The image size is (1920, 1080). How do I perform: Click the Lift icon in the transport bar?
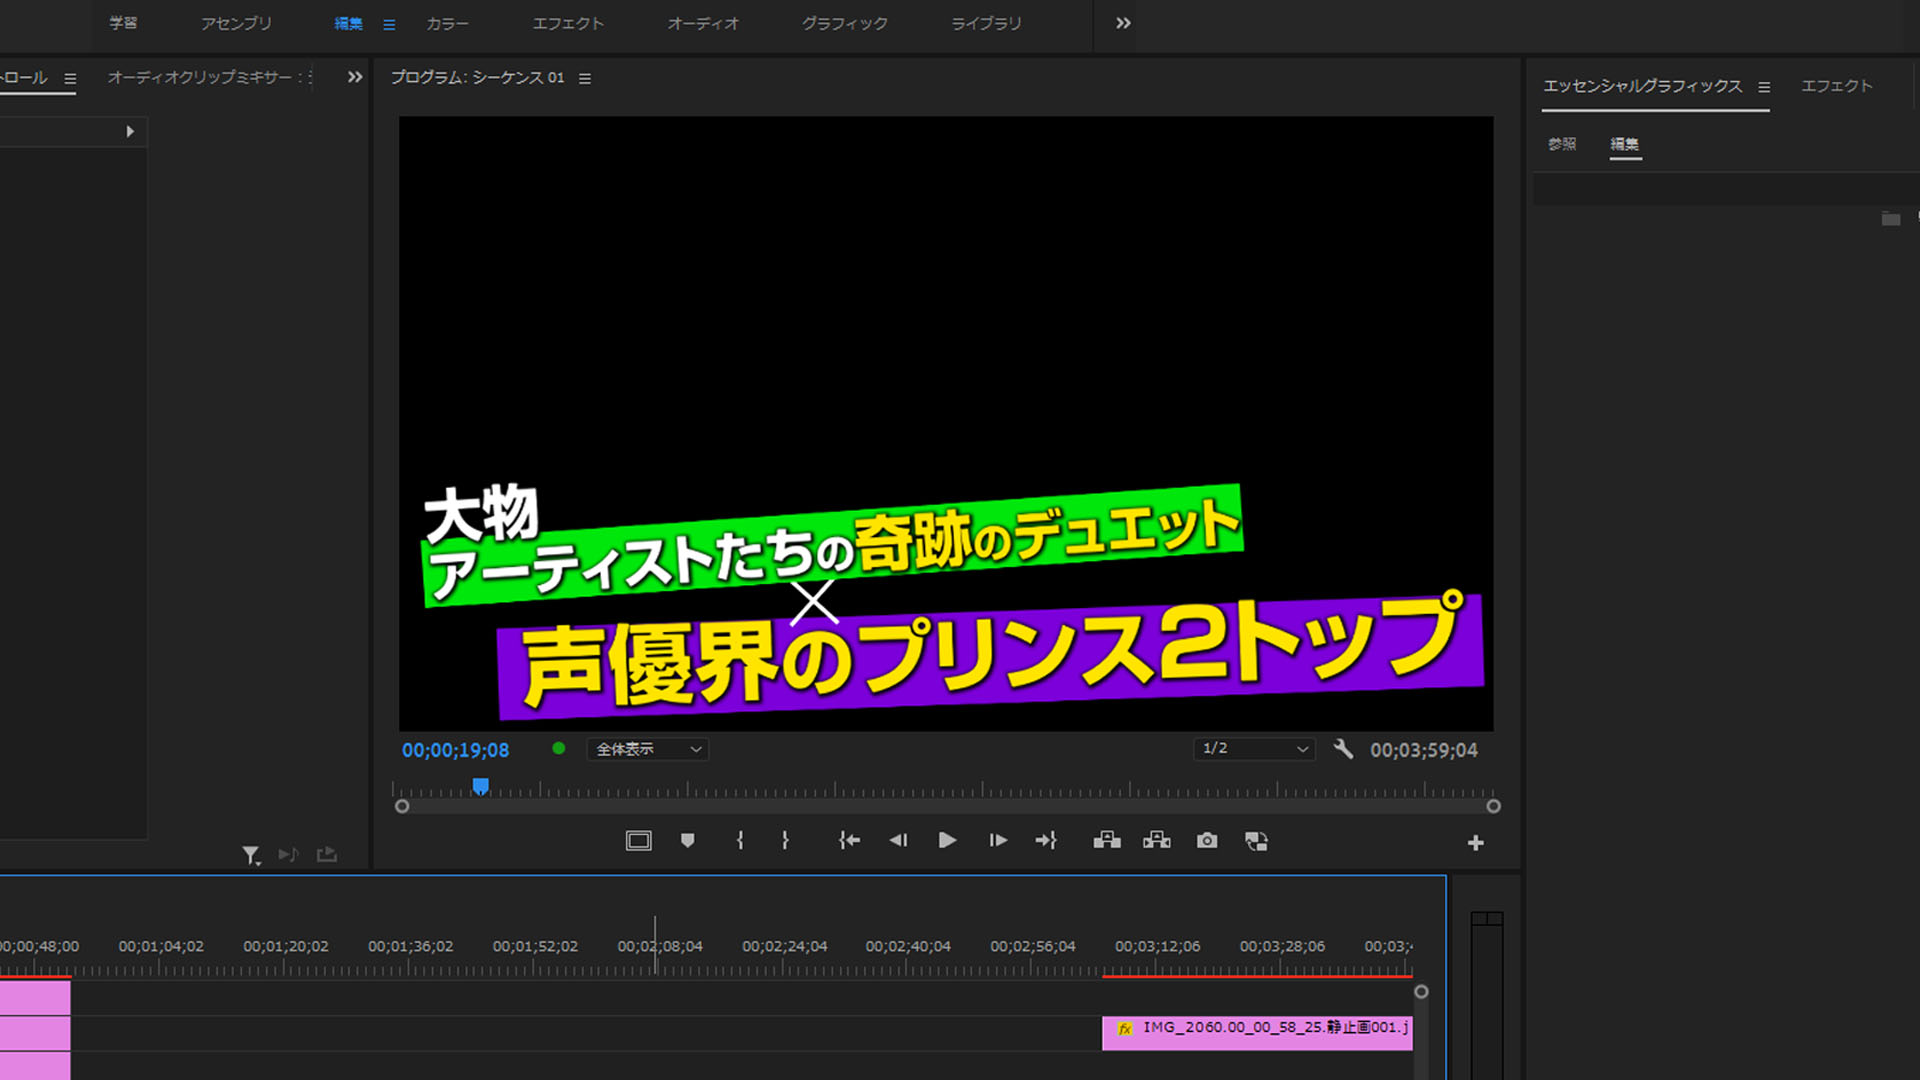(1106, 841)
